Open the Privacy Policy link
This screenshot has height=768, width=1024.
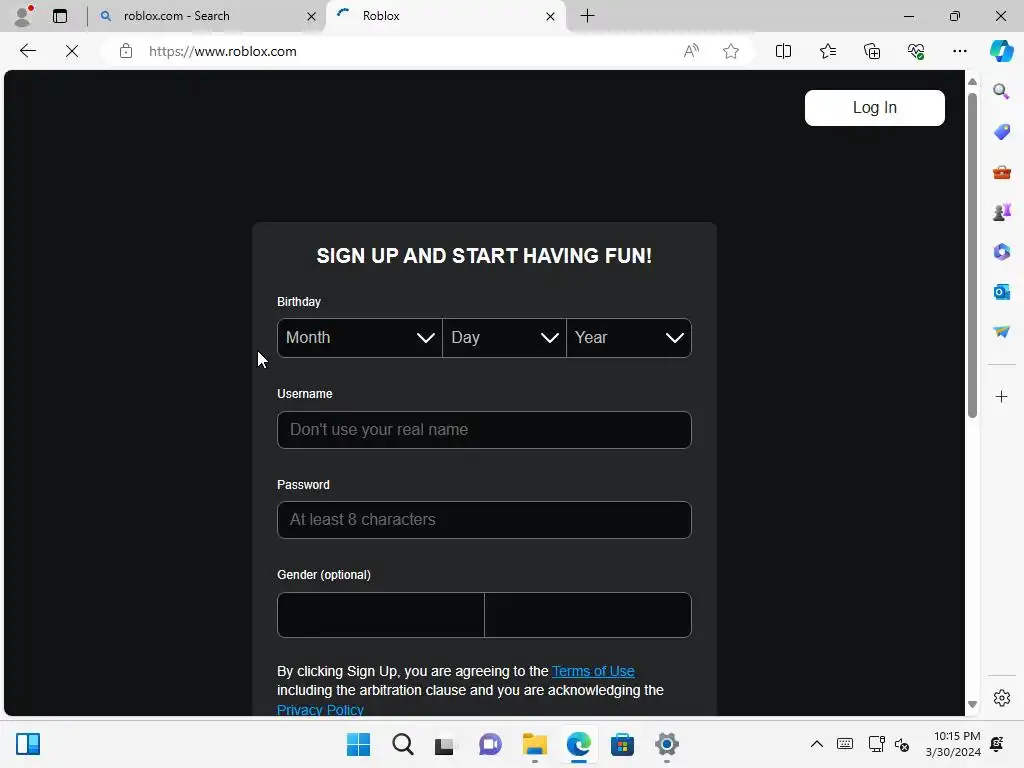320,710
